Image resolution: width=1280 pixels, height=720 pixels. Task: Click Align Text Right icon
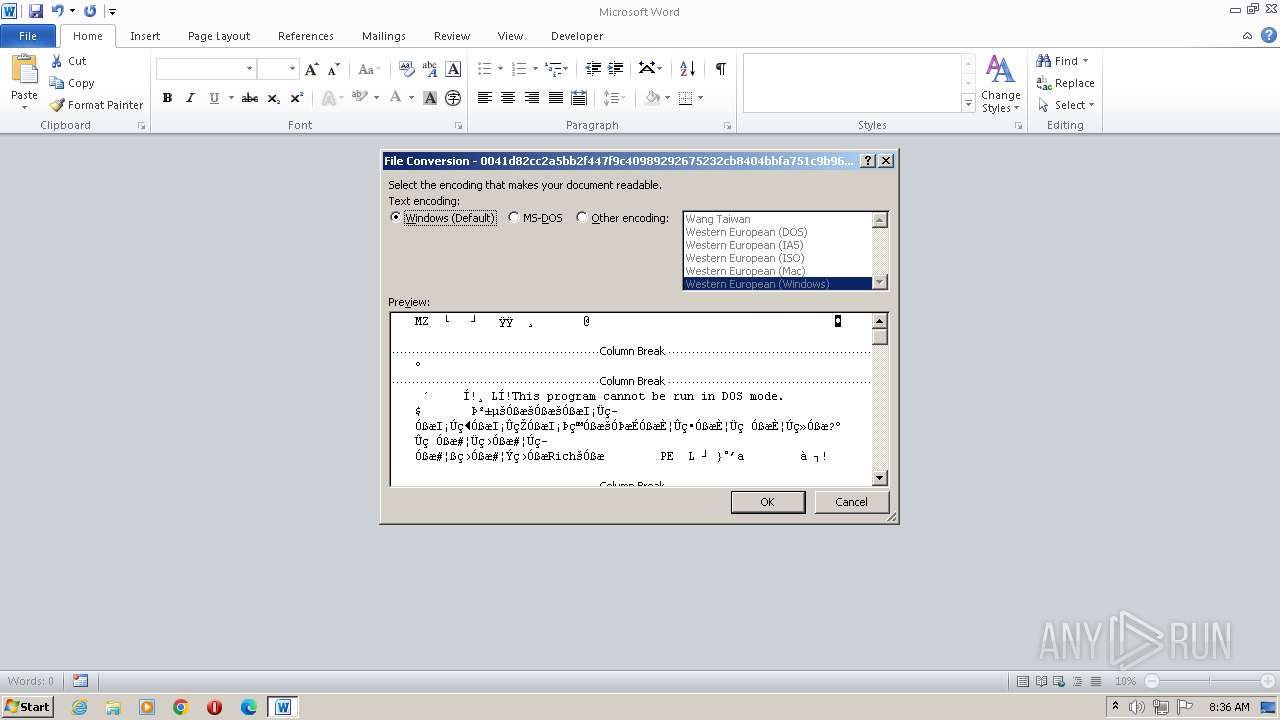click(532, 98)
